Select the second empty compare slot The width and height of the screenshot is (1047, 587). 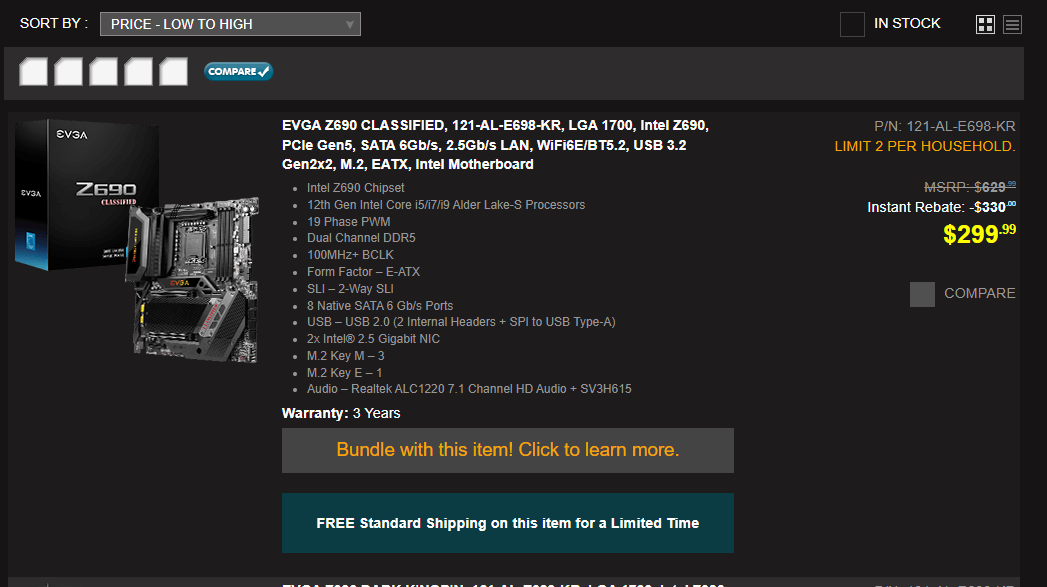(x=68, y=71)
